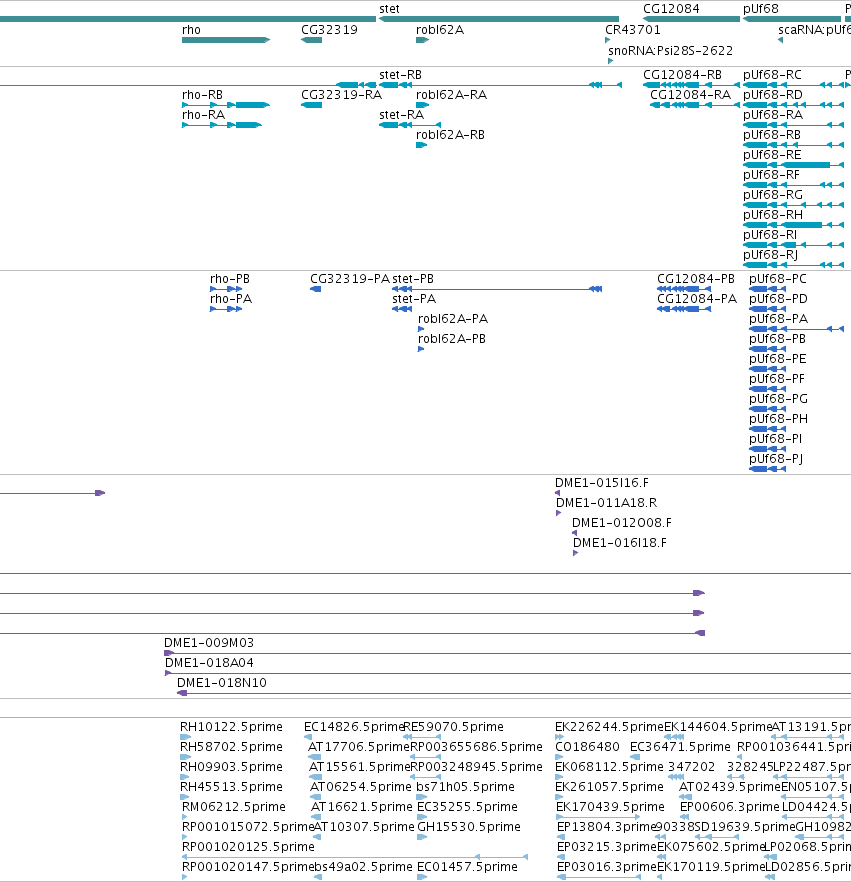The width and height of the screenshot is (851, 882).
Task: Click the AT15561.5prime EST label
Action: [359, 767]
